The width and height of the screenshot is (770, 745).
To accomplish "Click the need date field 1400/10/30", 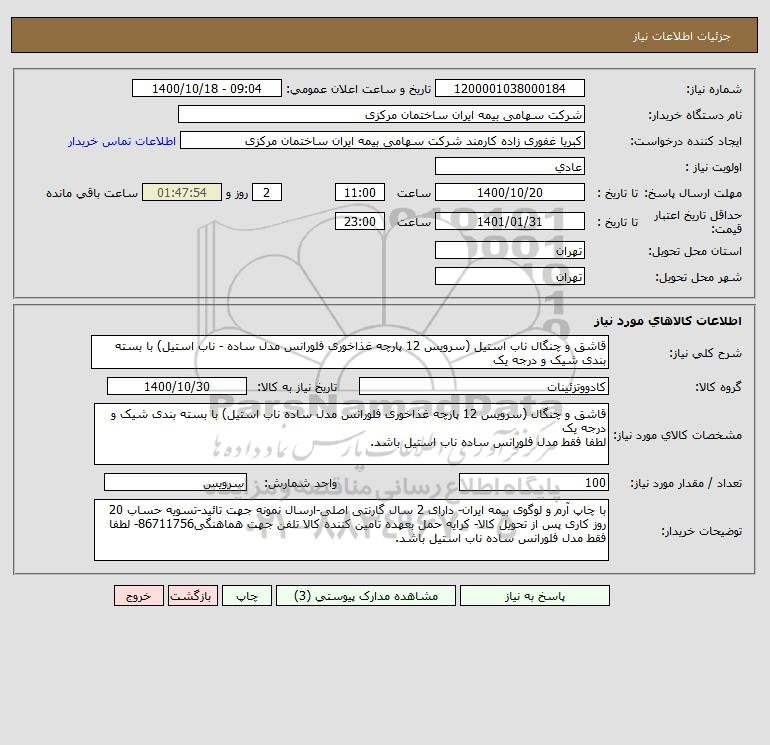I will (177, 386).
